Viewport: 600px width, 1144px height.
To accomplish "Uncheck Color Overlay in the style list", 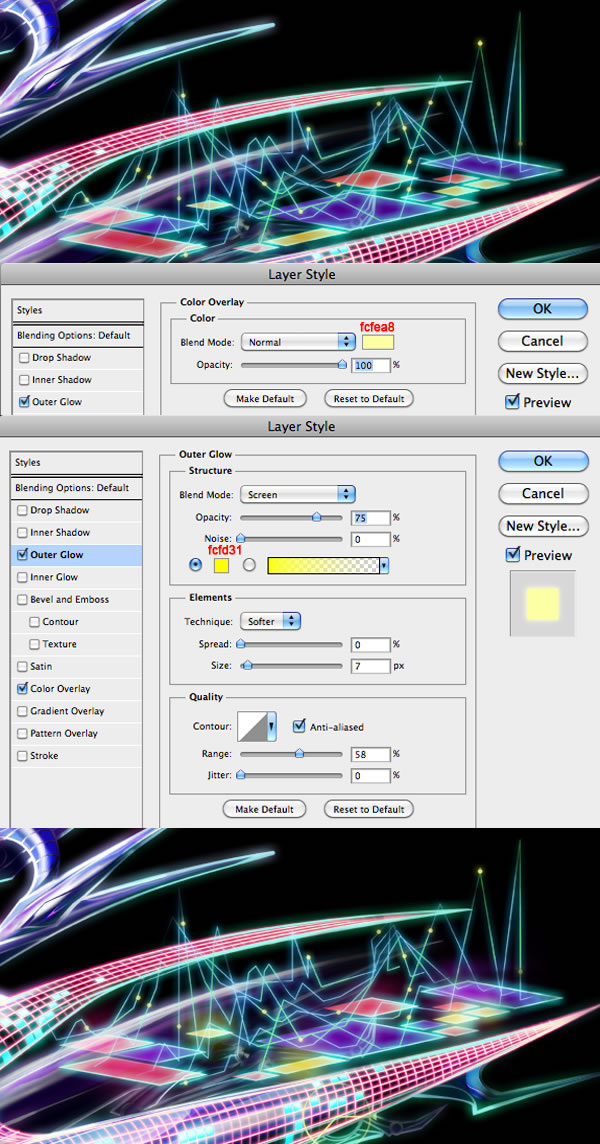I will pyautogui.click(x=22, y=689).
